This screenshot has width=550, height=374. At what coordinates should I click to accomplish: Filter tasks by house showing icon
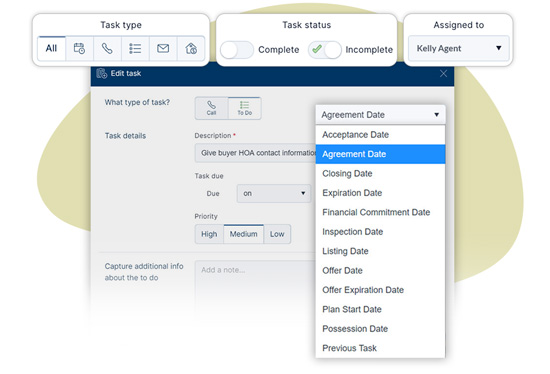click(x=191, y=48)
